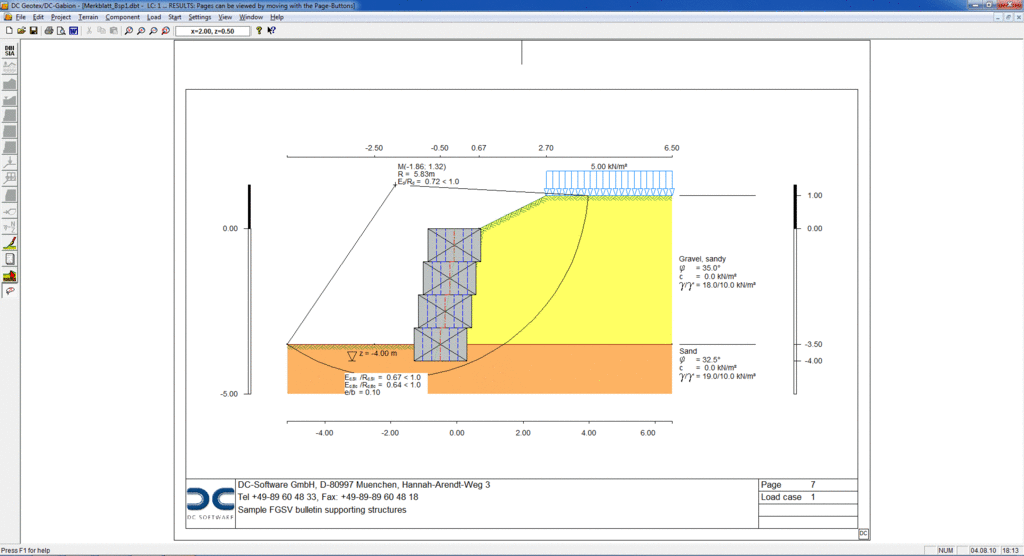Click the first magnifier zoom icon

tap(129, 31)
